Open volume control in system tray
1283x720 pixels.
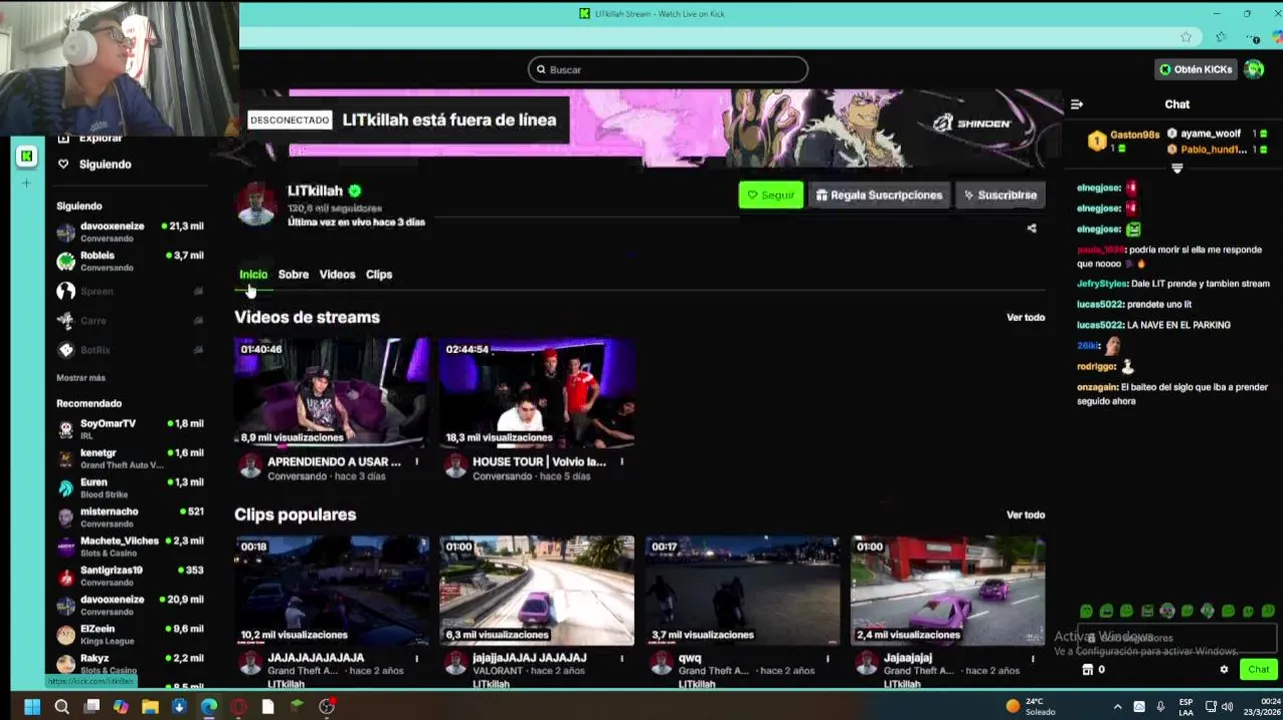coord(1227,707)
